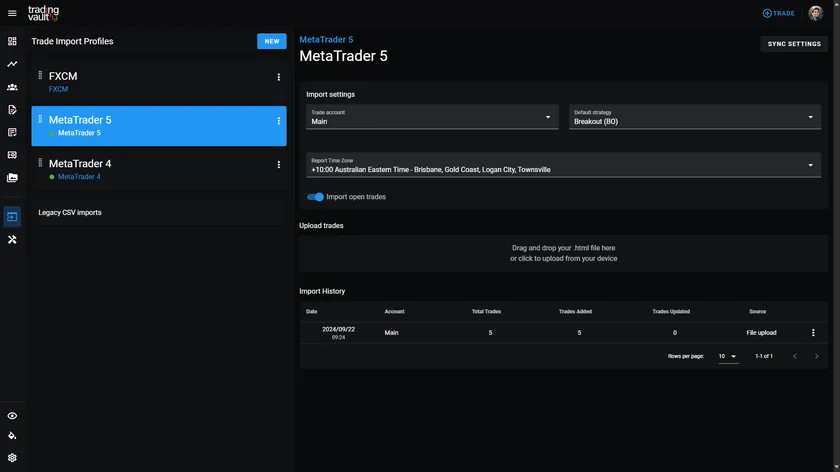
Task: Change the Rows per page dropdown
Action: (x=728, y=356)
